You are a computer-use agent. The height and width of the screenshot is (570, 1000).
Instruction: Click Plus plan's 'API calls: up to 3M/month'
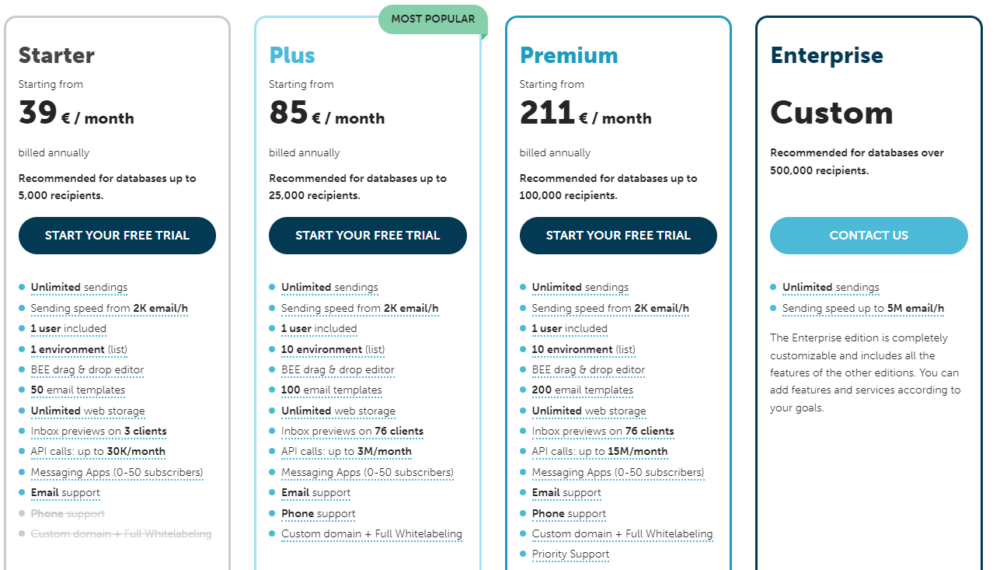coord(346,452)
